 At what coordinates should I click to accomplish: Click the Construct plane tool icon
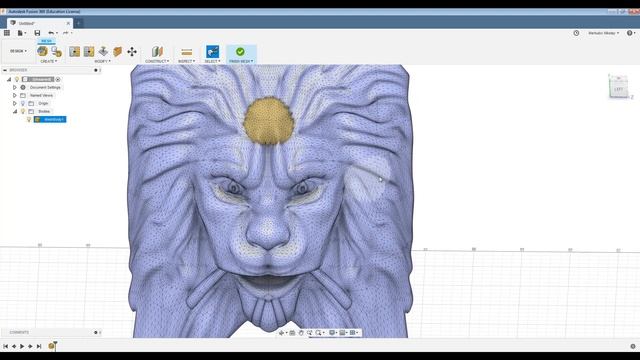[157, 51]
